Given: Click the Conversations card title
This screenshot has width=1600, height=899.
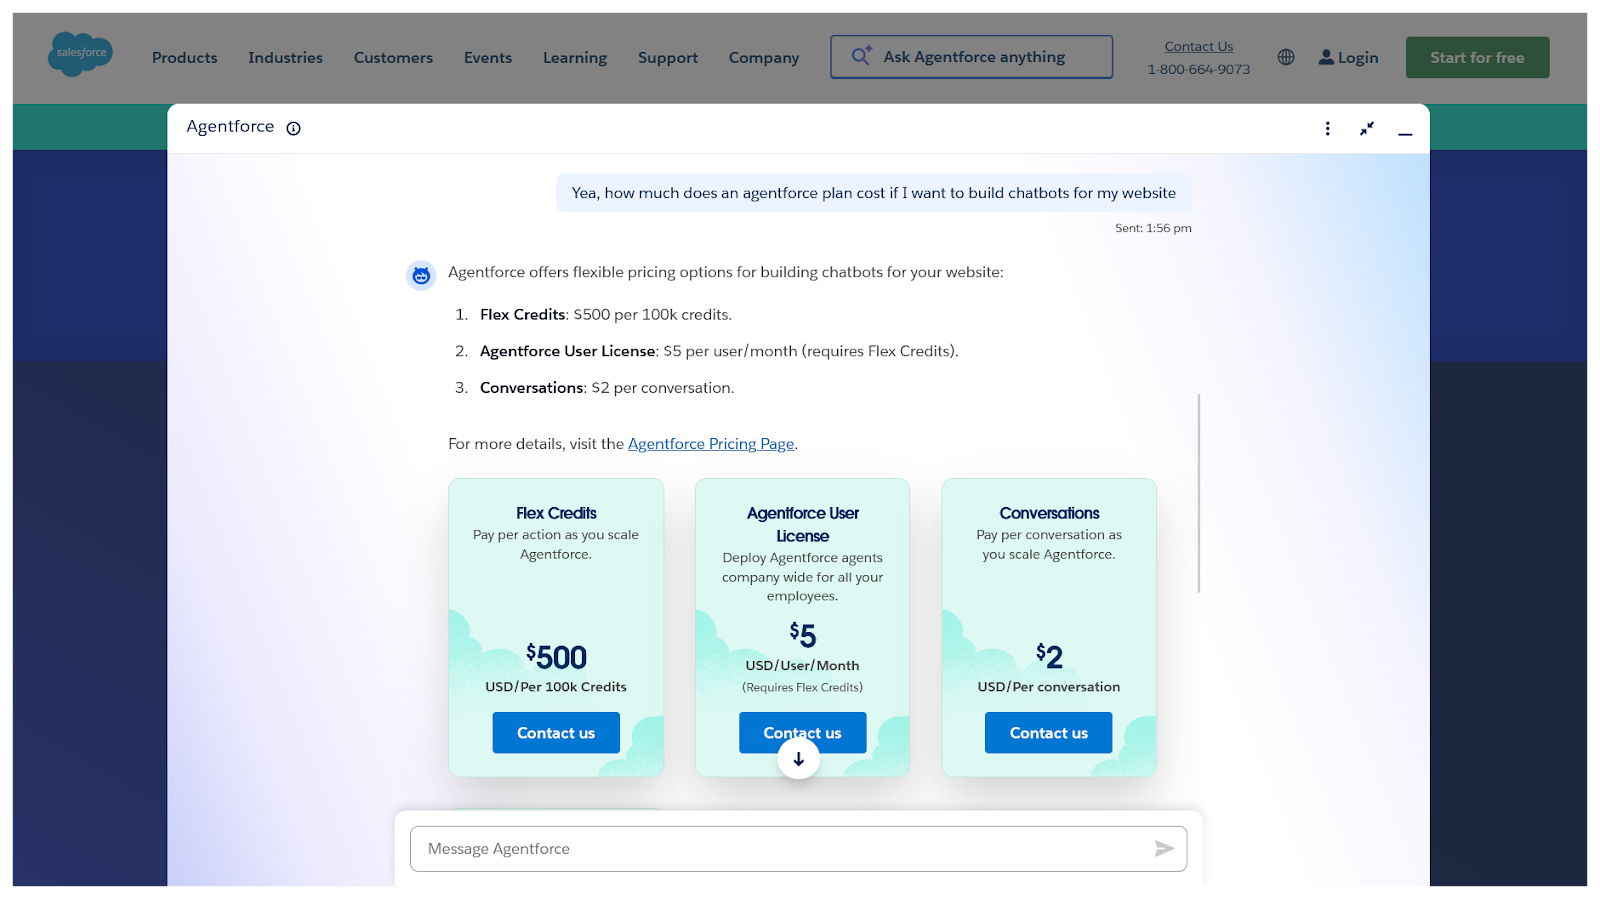Looking at the screenshot, I should pyautogui.click(x=1049, y=513).
